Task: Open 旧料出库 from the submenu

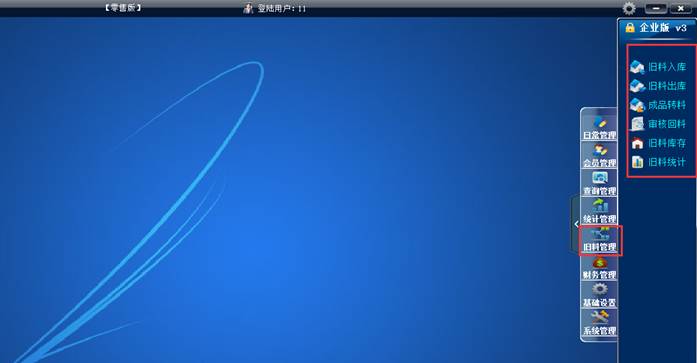Action: tap(658, 86)
